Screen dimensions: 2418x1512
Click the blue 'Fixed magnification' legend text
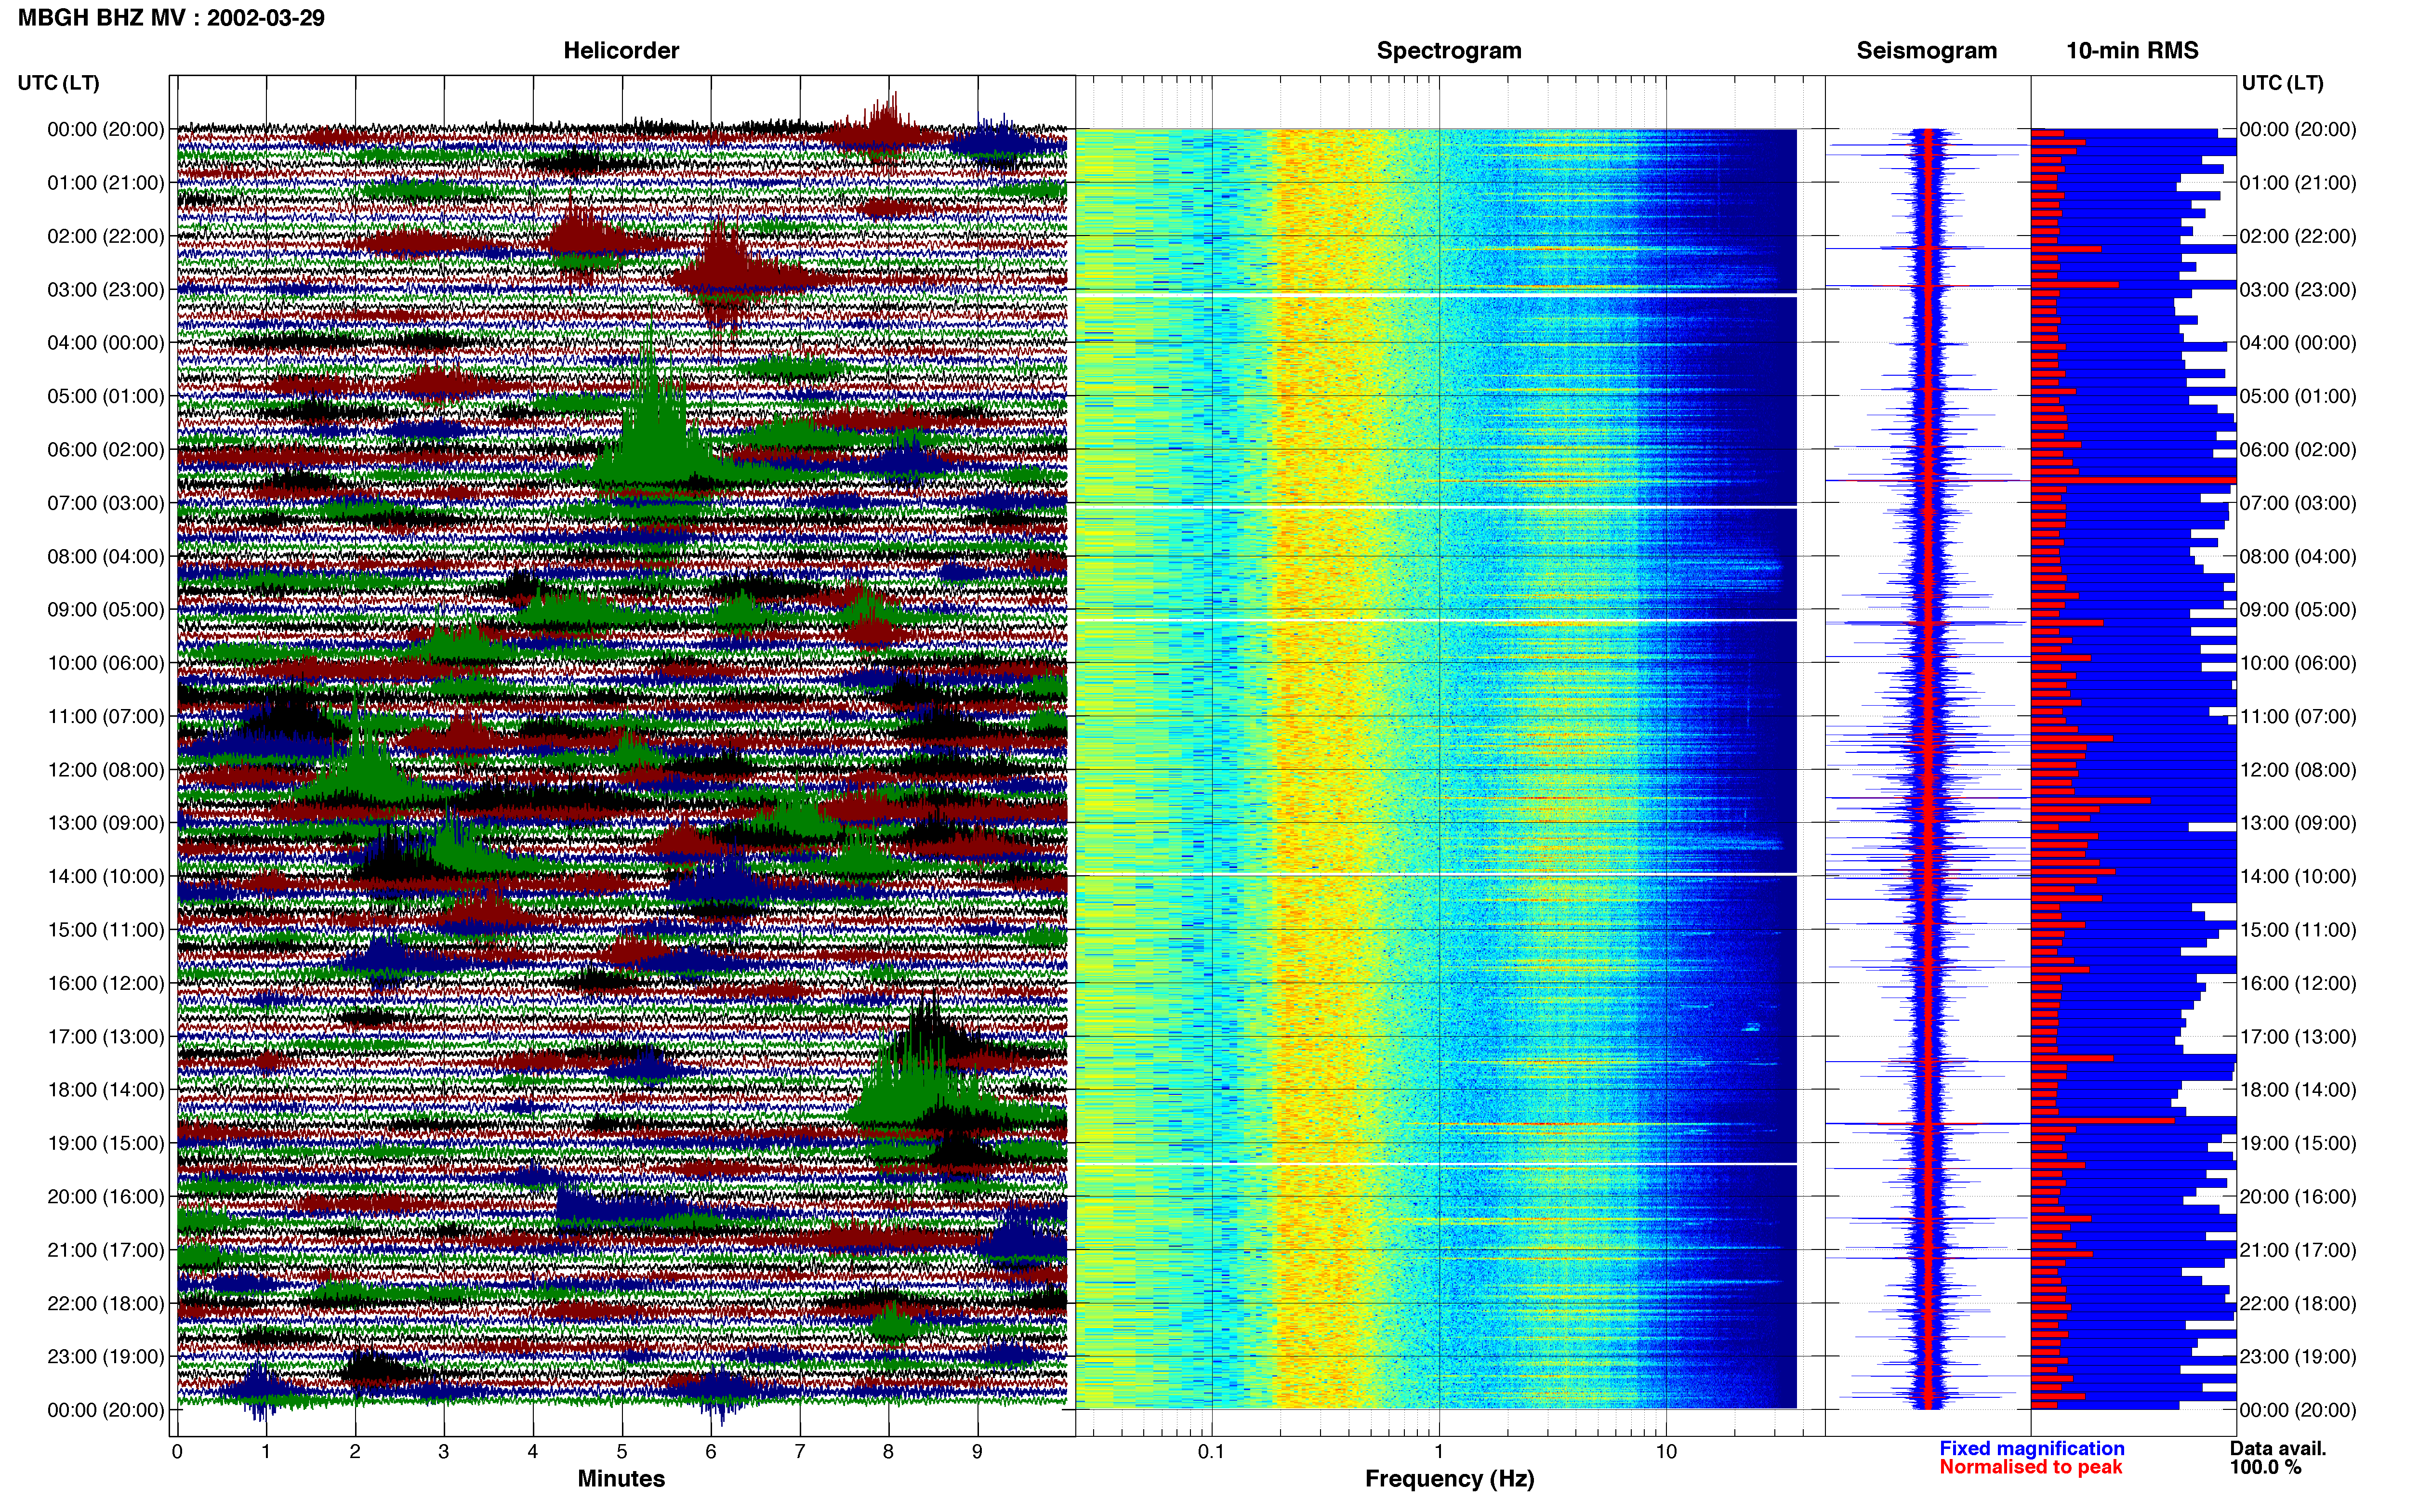(x=2031, y=1448)
